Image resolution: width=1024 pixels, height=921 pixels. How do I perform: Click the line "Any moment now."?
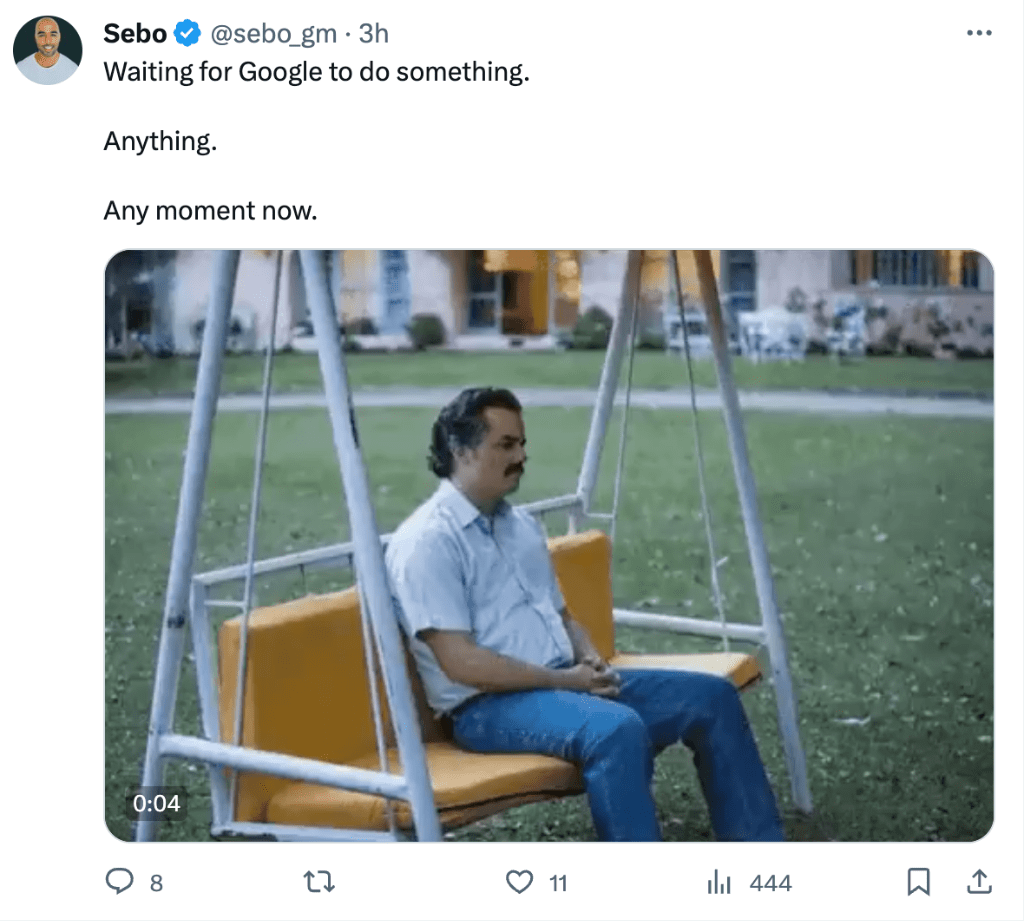(210, 211)
